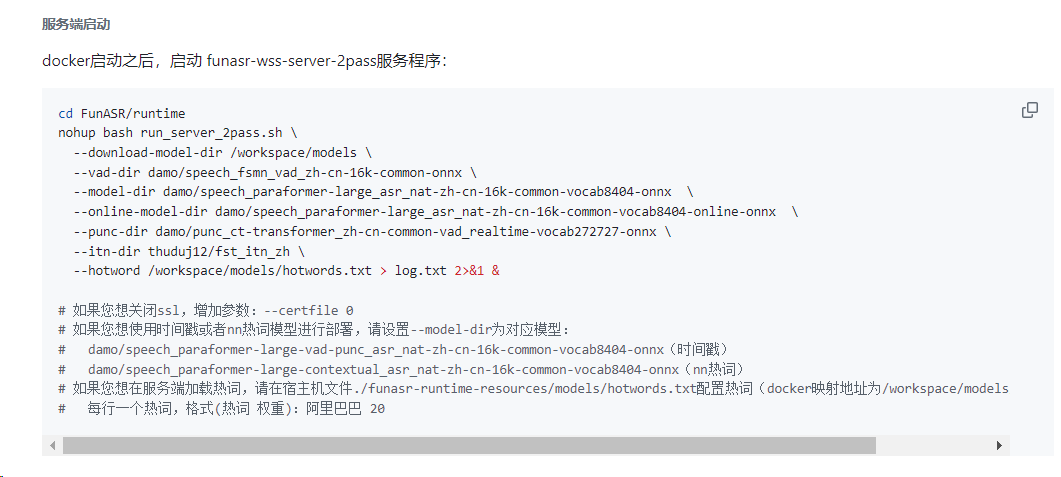
Task: Click the --itn-dir thuduj12/fst_itn_zh line
Action: pyautogui.click(x=188, y=251)
